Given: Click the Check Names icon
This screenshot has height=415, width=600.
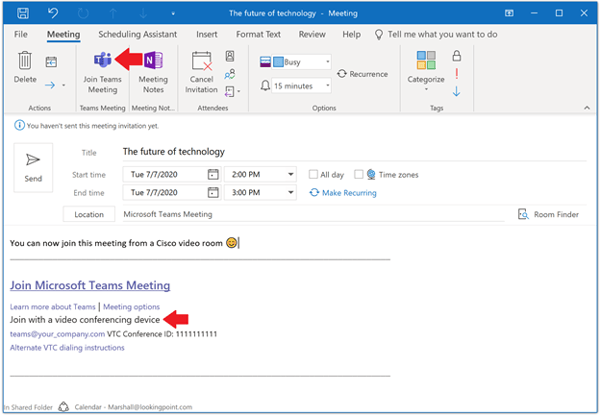Looking at the screenshot, I should 230,74.
